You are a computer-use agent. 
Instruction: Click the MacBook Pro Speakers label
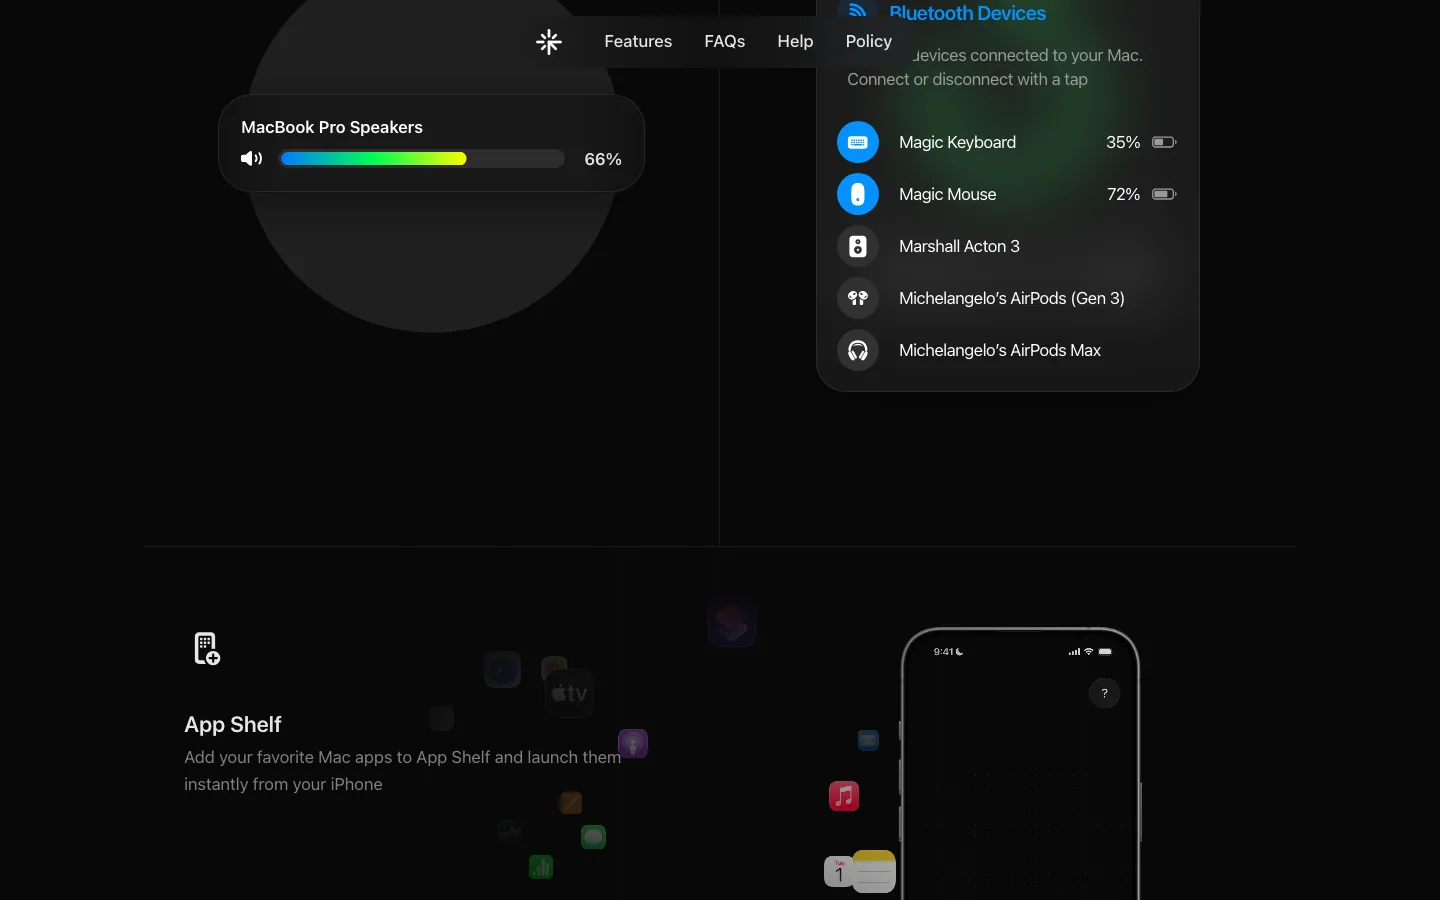(x=332, y=127)
